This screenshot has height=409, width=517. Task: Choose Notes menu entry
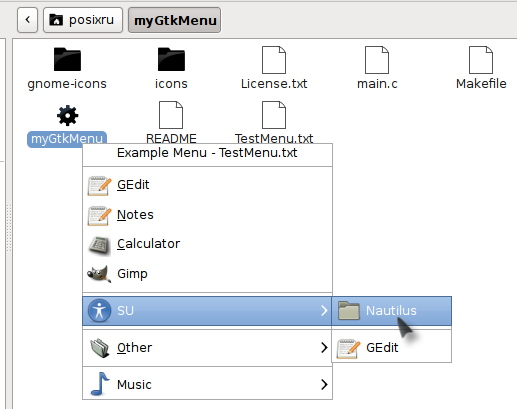[207, 215]
